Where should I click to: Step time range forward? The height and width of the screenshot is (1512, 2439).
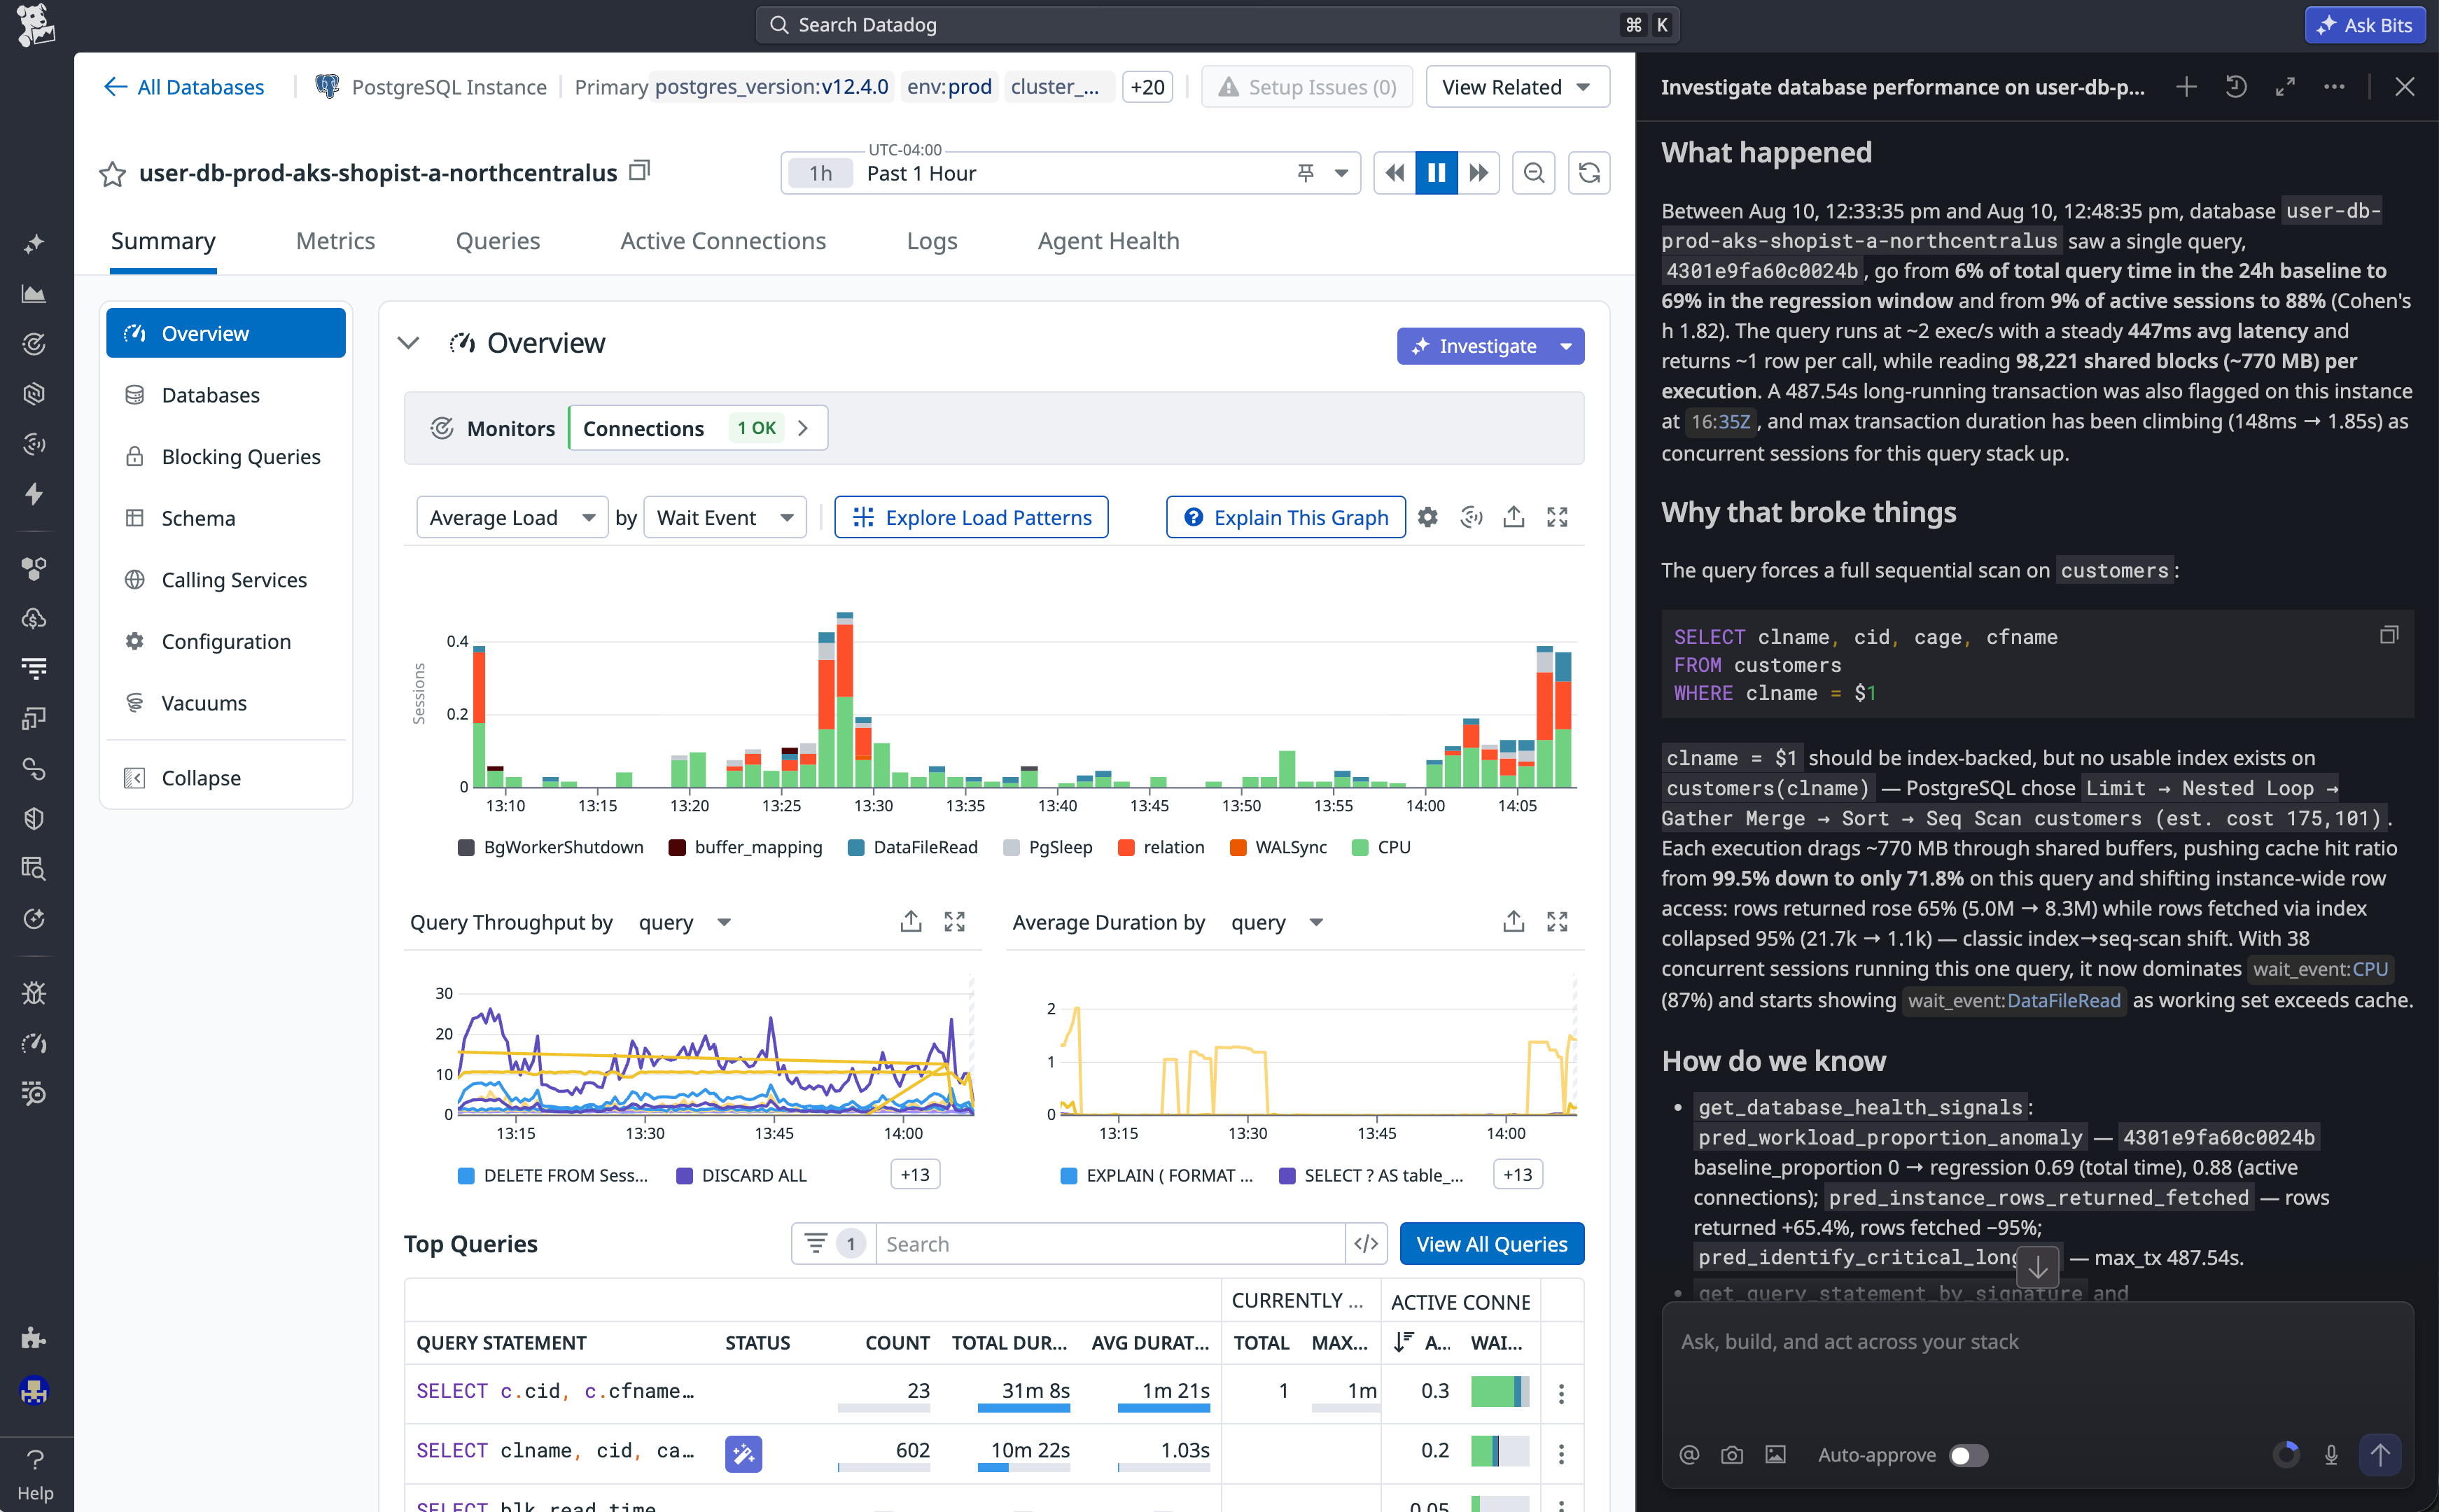point(1478,173)
